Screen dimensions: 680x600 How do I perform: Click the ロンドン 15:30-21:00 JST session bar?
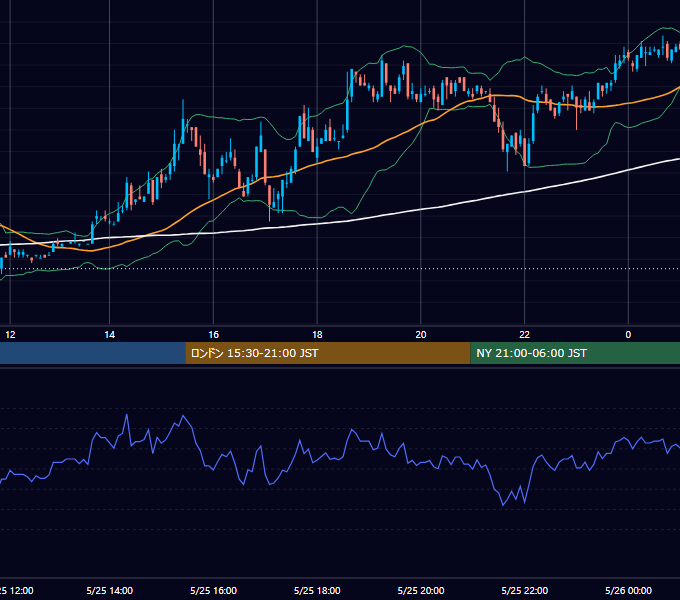(x=327, y=353)
